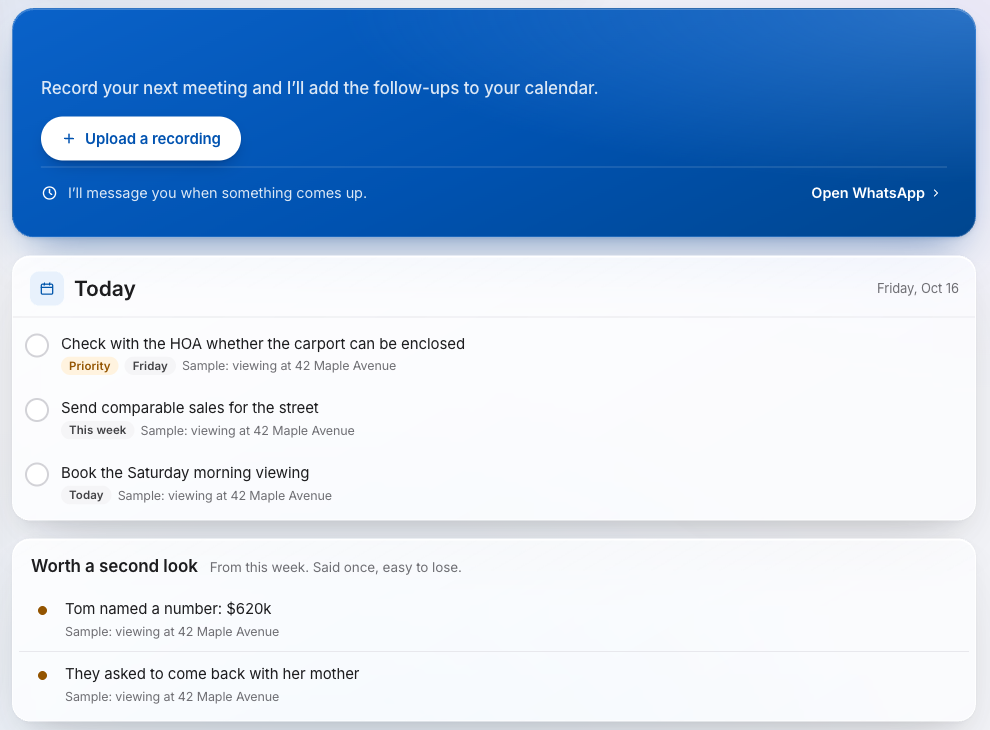Click the Friday tag on the HOA task
The width and height of the screenshot is (990, 730).
(150, 366)
